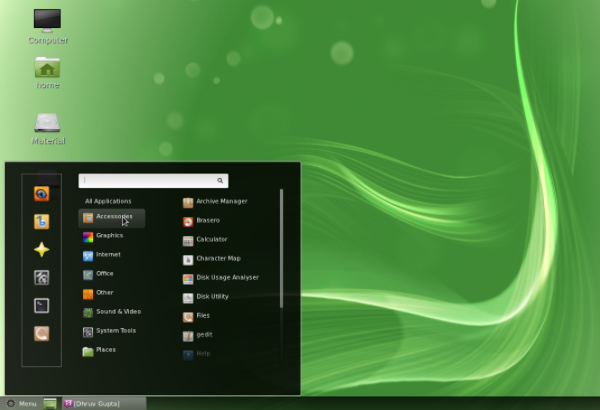The width and height of the screenshot is (600, 410).
Task: Switch to the Dhruv Gupta taskbar window
Action: [104, 403]
